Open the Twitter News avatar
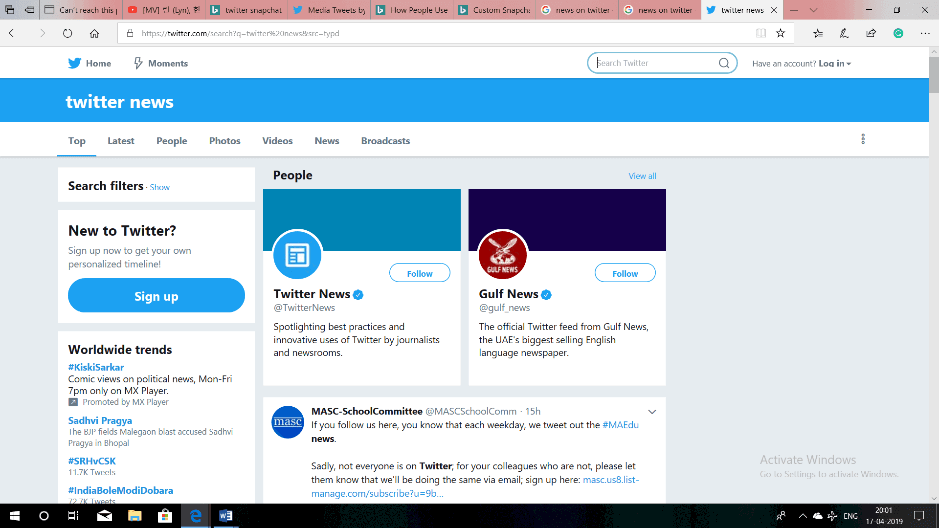The image size is (939, 528). 297,254
